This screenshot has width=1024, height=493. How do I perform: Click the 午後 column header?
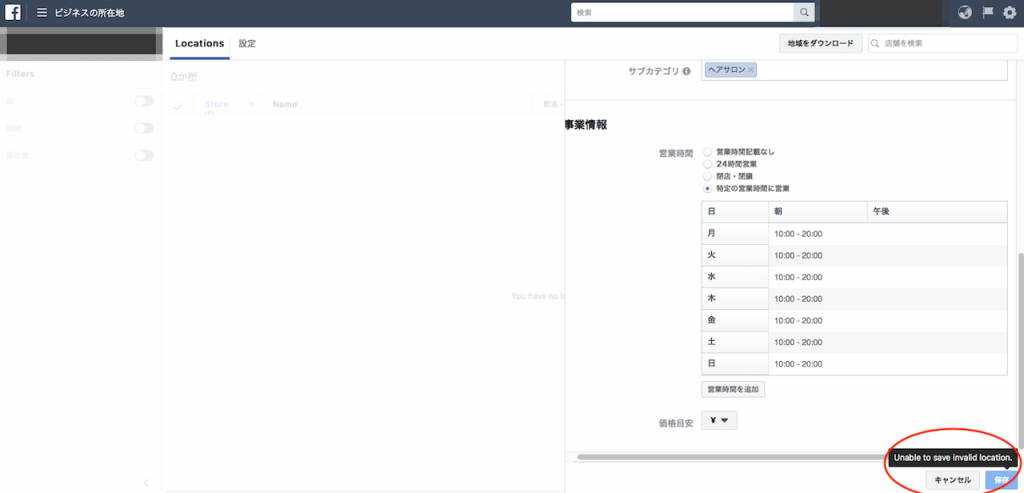pos(937,212)
